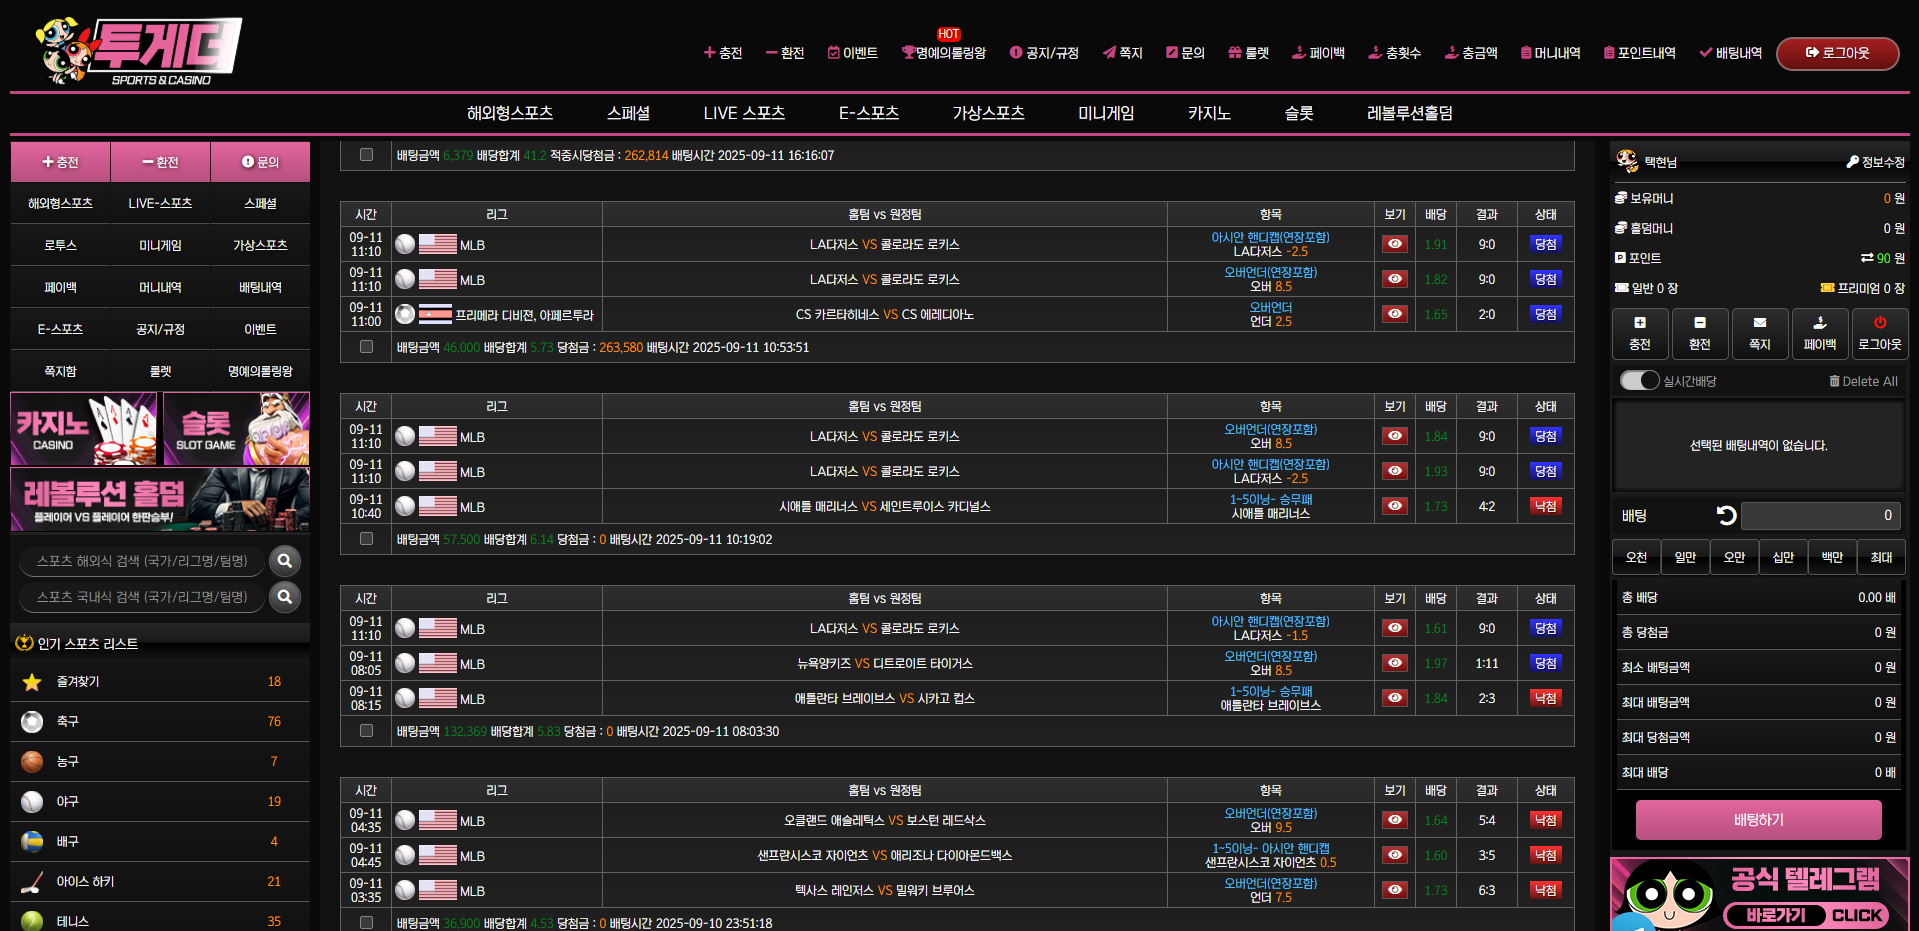Click the sports search magnifier icon for overseas

tap(285, 561)
